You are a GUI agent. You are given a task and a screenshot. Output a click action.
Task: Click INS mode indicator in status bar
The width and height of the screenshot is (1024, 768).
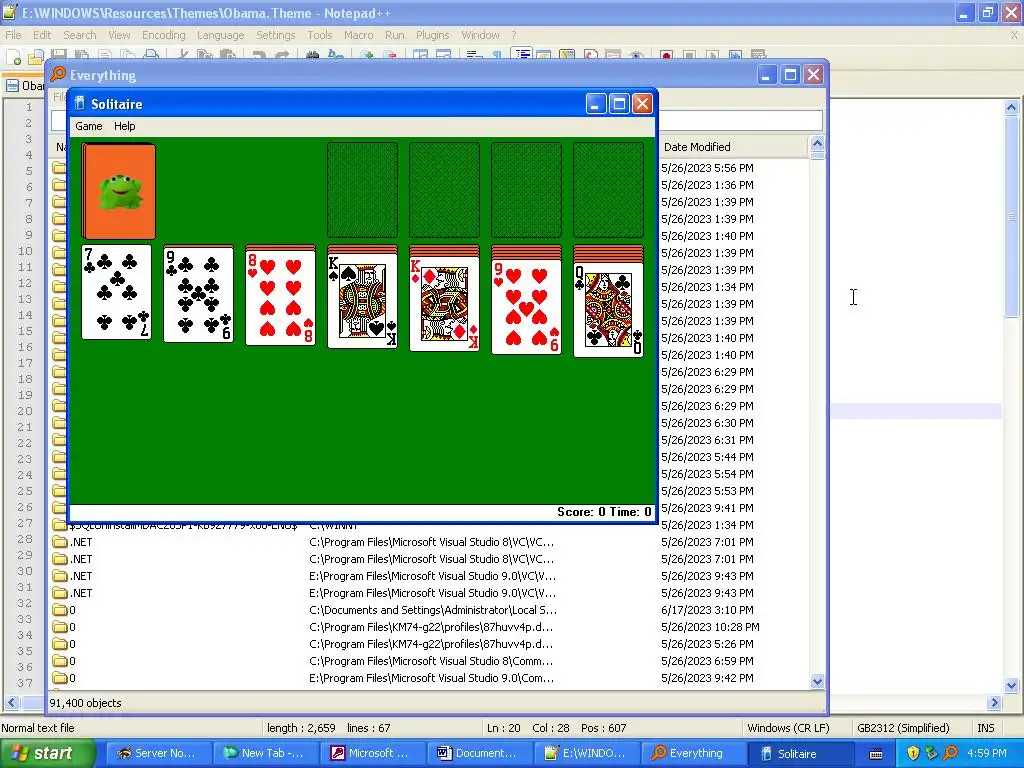pyautogui.click(x=985, y=728)
